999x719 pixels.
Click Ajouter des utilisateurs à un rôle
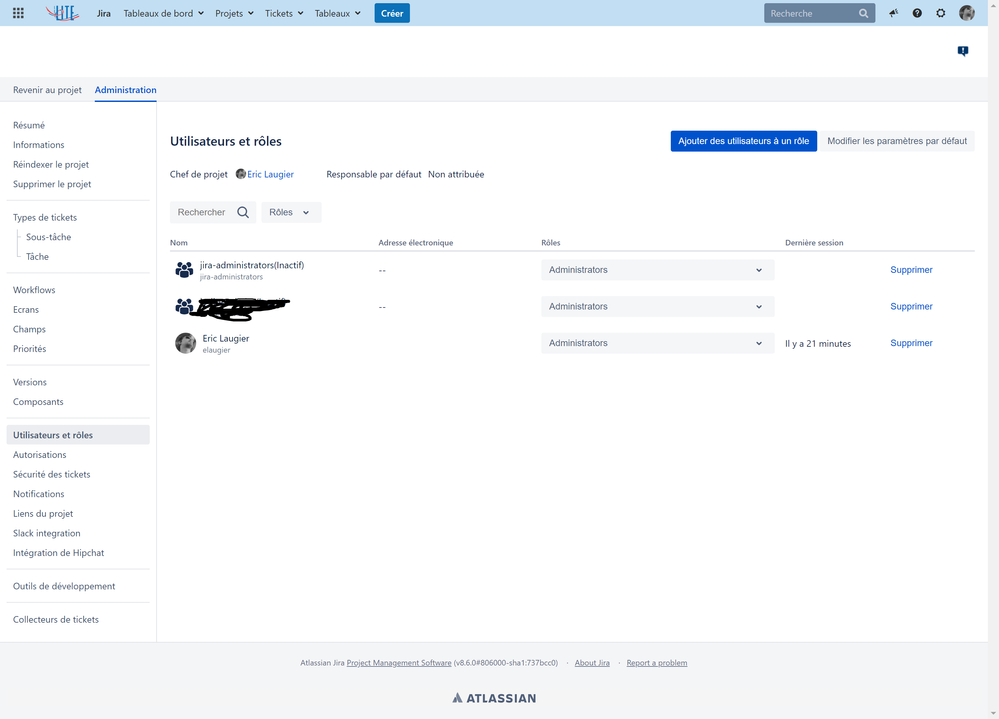(744, 141)
